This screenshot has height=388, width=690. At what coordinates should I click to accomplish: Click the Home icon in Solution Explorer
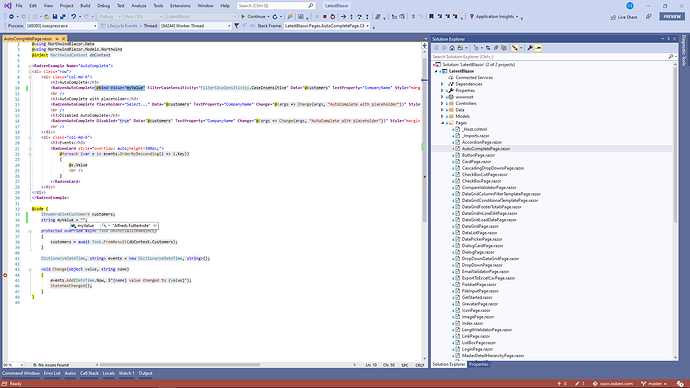452,48
